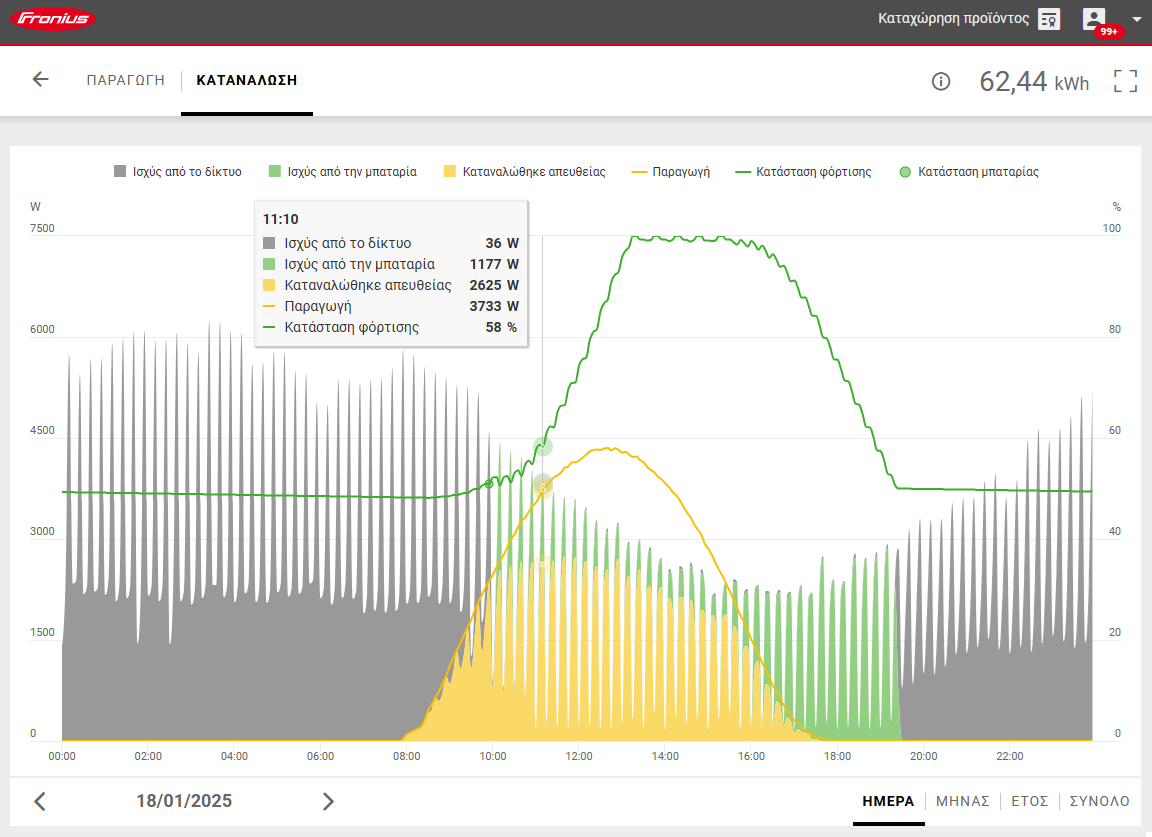Switch to ΜΗΝΑΣ view
This screenshot has width=1152, height=837.
(962, 801)
